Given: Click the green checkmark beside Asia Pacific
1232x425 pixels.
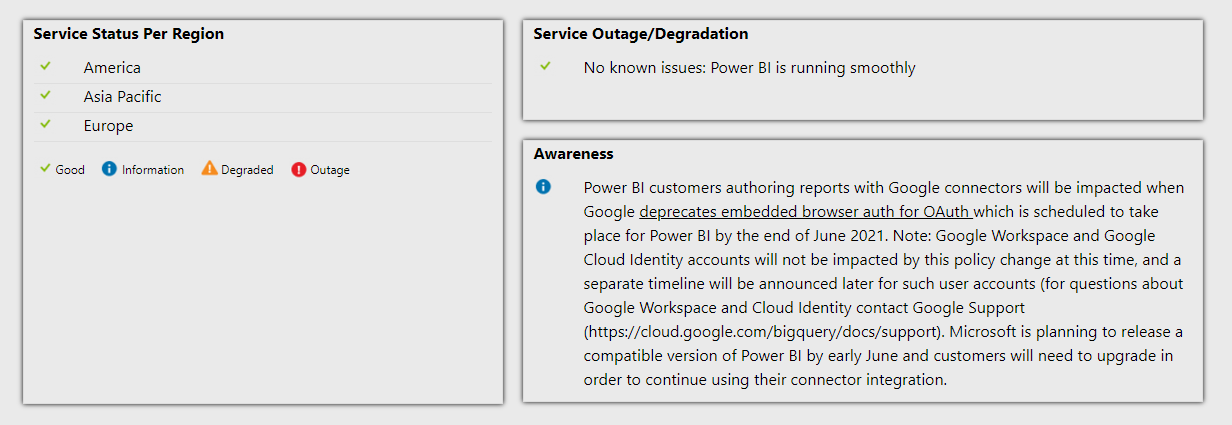Looking at the screenshot, I should pos(45,95).
